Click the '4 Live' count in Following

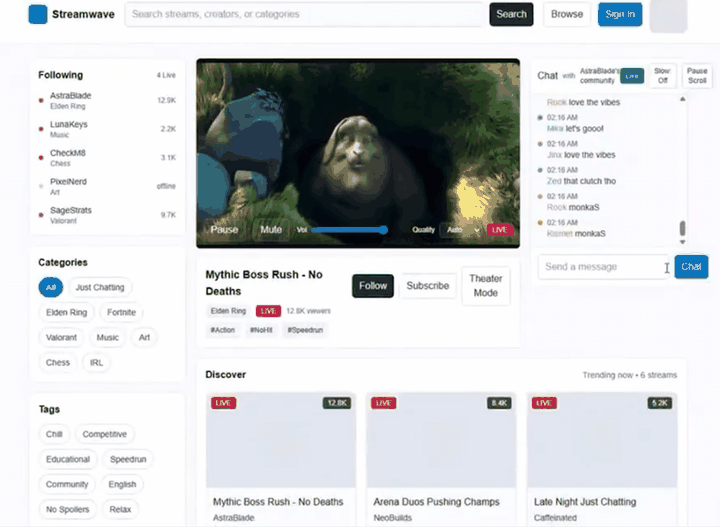click(x=166, y=75)
